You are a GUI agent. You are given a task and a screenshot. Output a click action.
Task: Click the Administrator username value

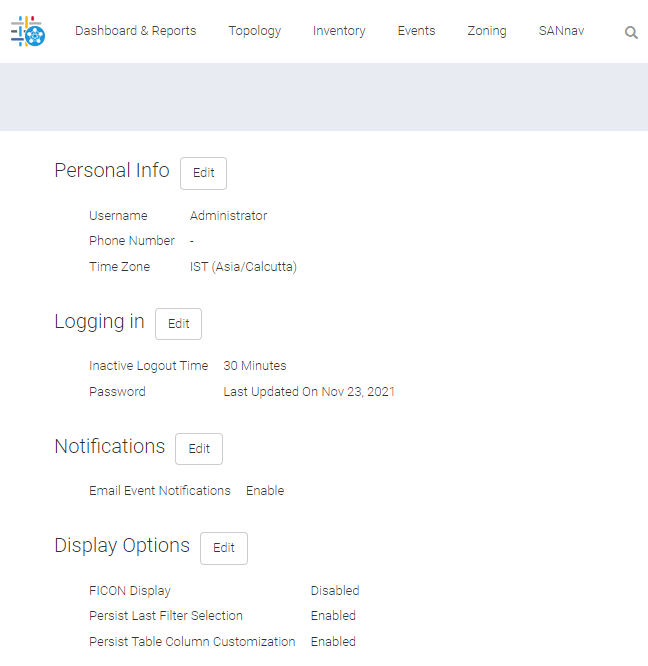pos(228,216)
